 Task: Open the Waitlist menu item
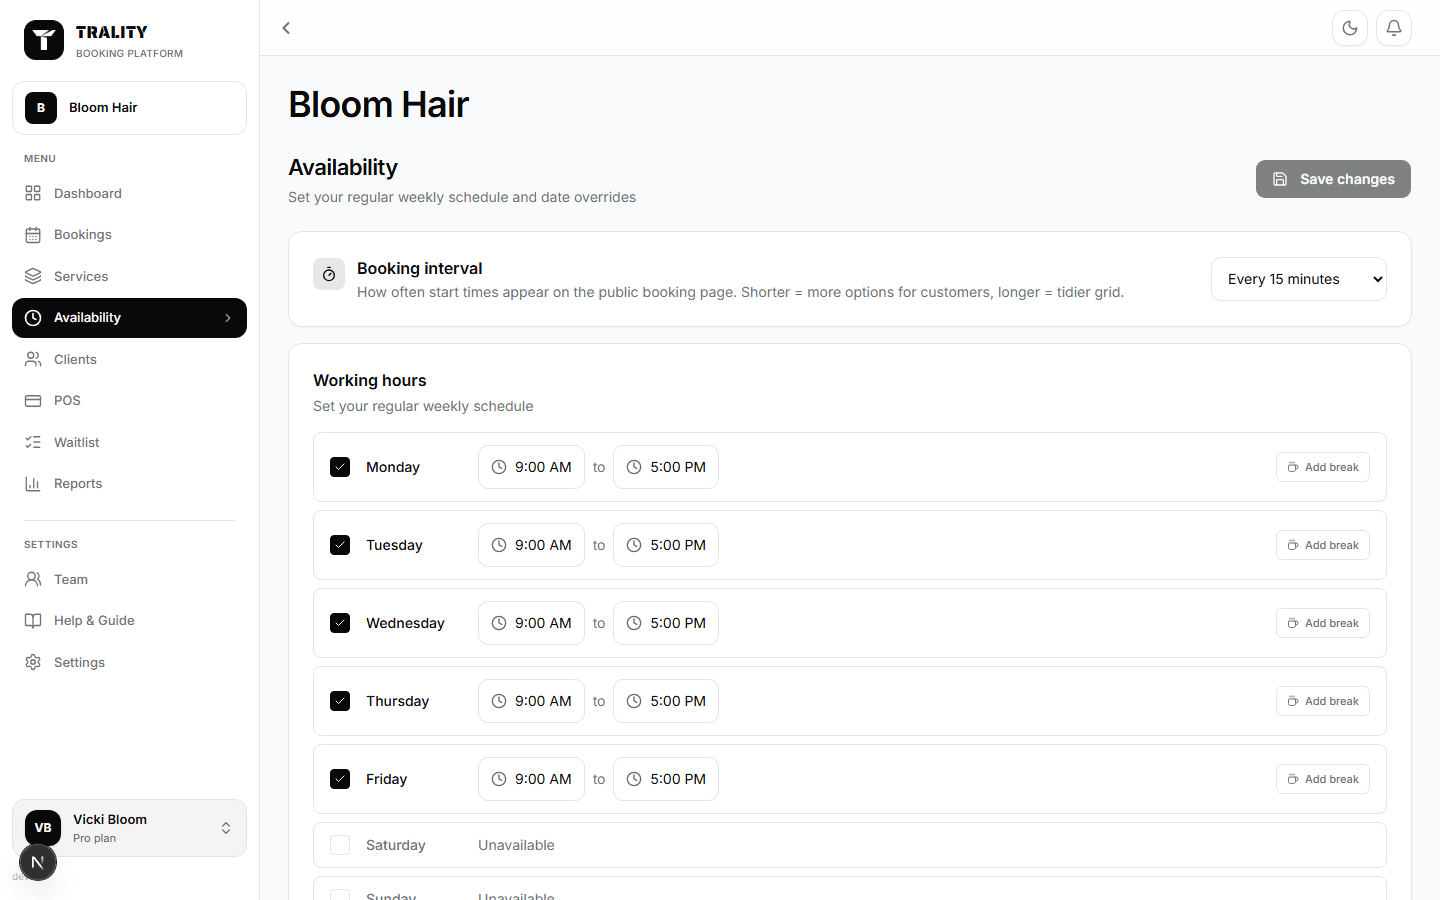point(129,442)
